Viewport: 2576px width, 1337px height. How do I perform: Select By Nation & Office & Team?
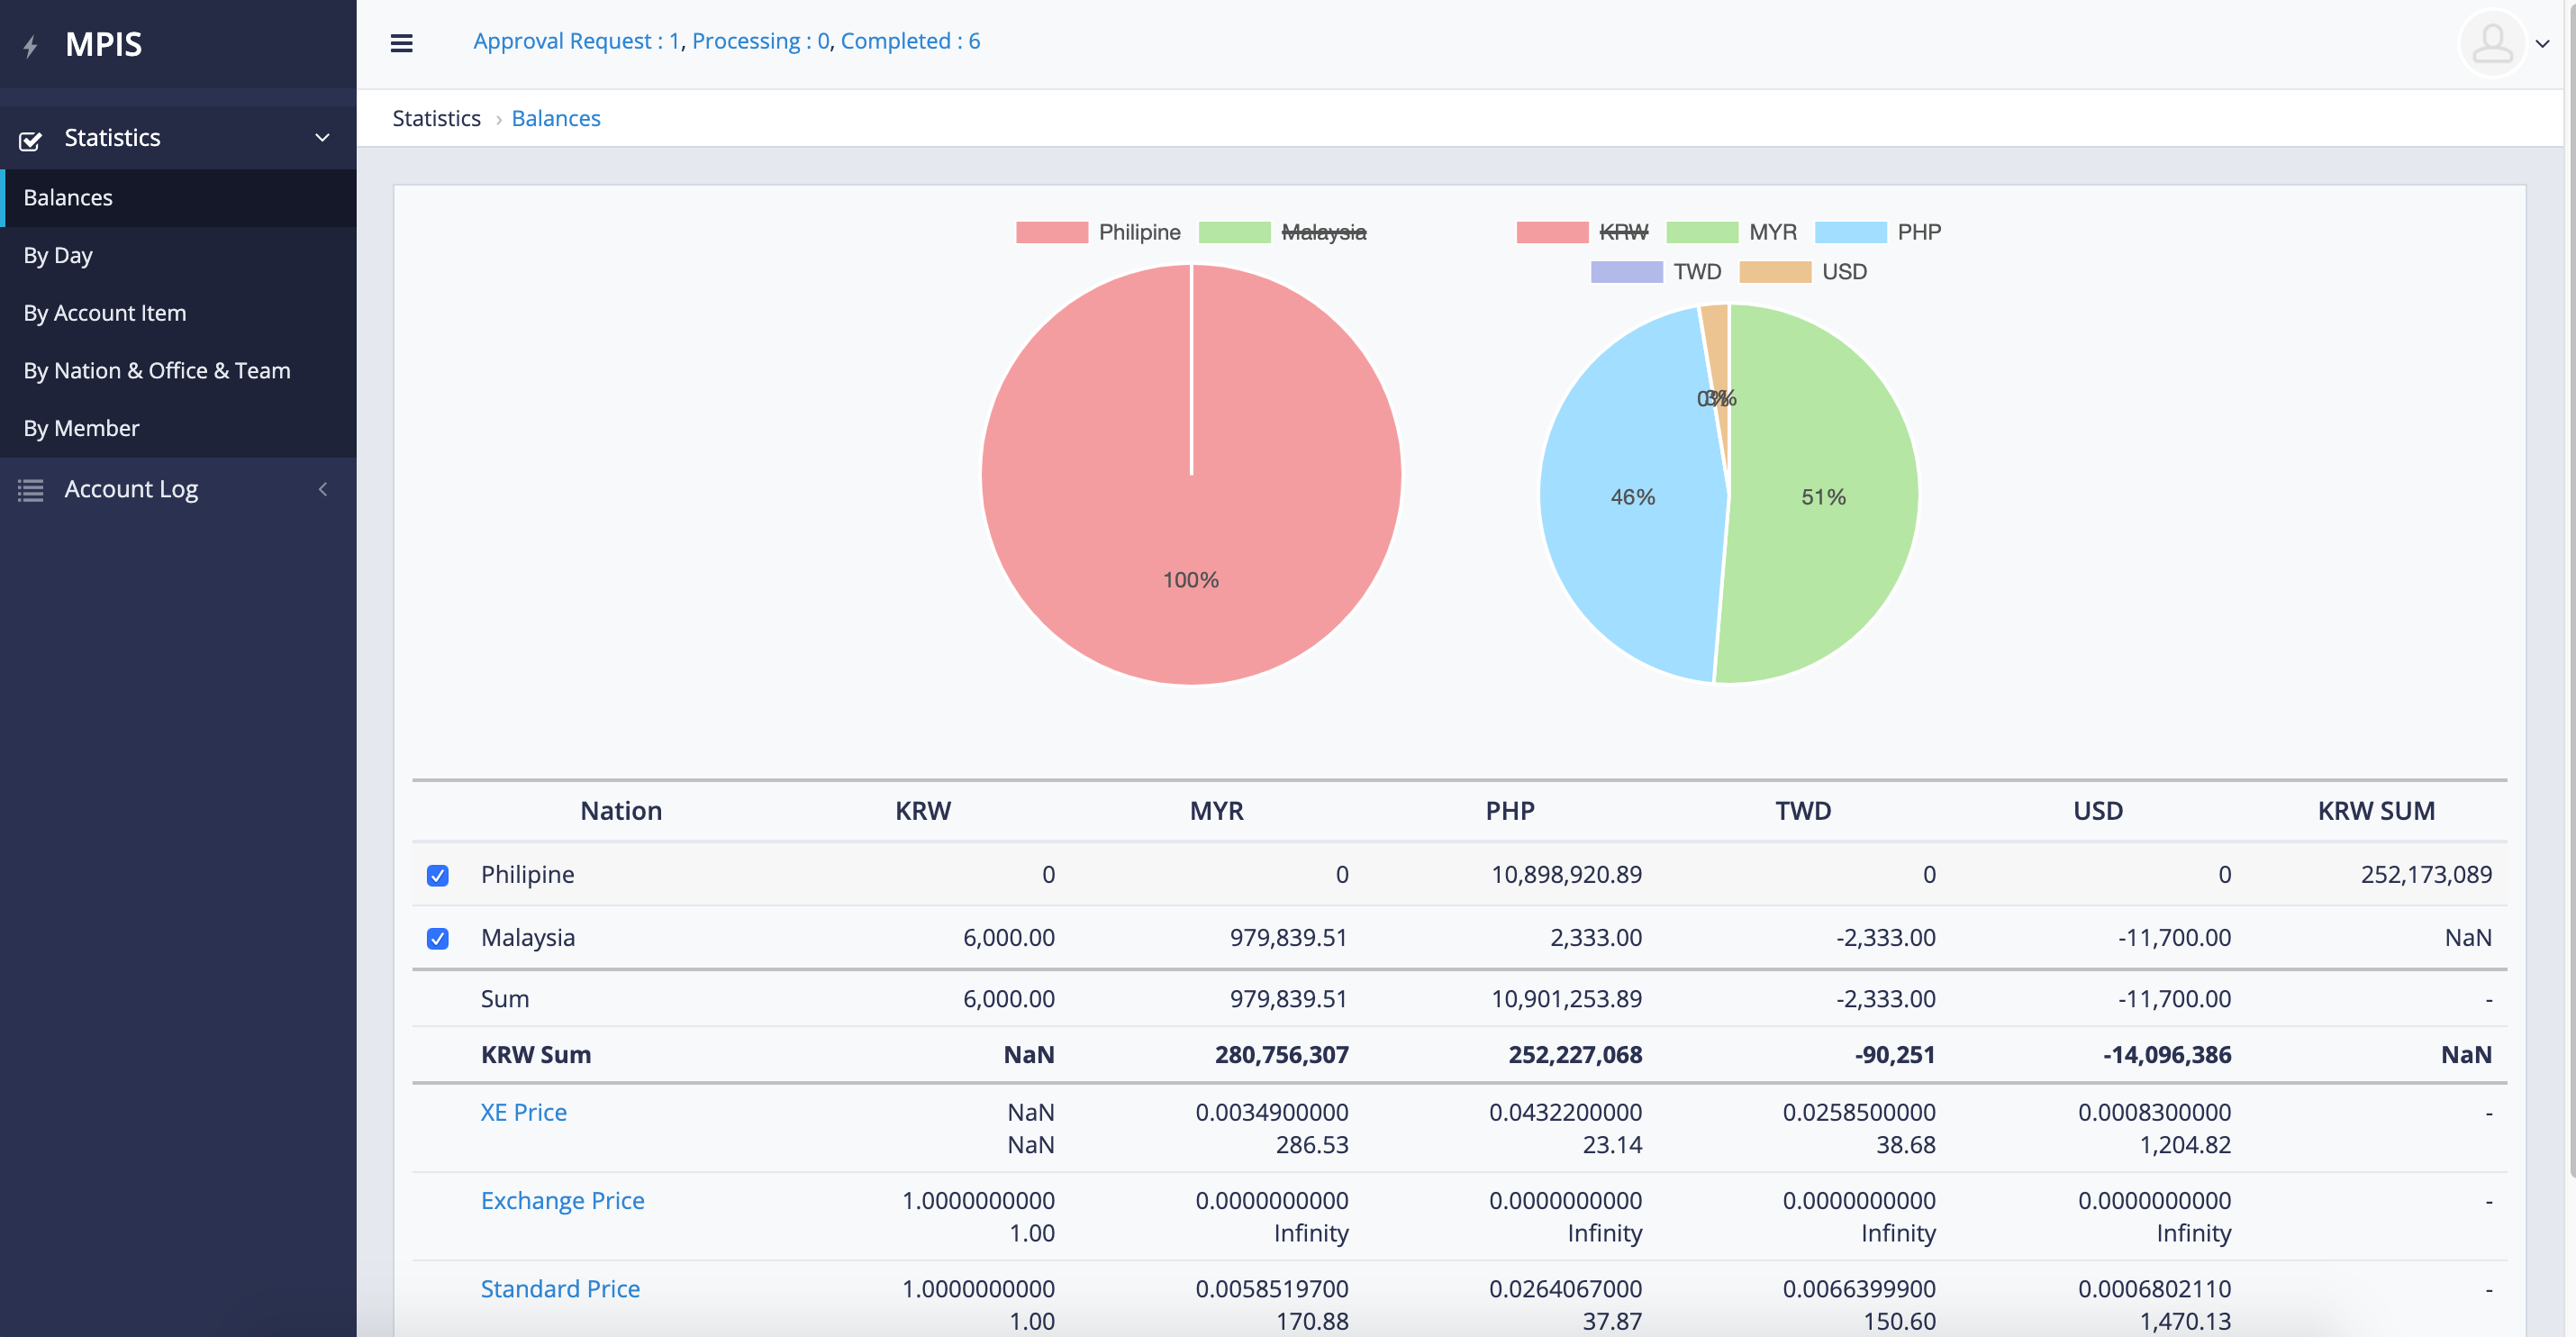[157, 370]
